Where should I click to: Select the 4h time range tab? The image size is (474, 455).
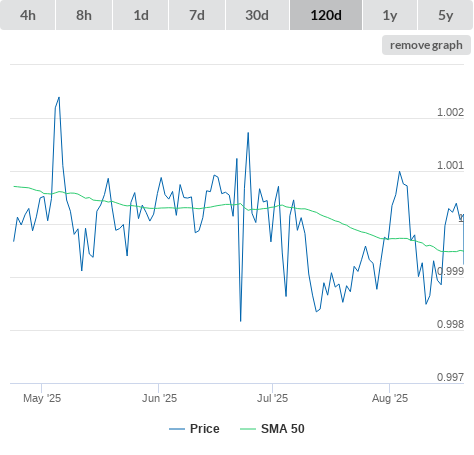(28, 15)
